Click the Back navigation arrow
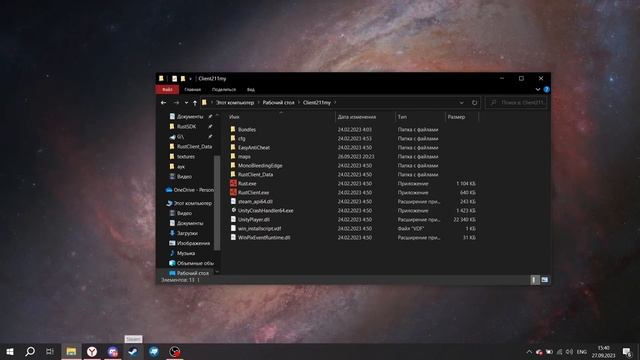 click(164, 102)
